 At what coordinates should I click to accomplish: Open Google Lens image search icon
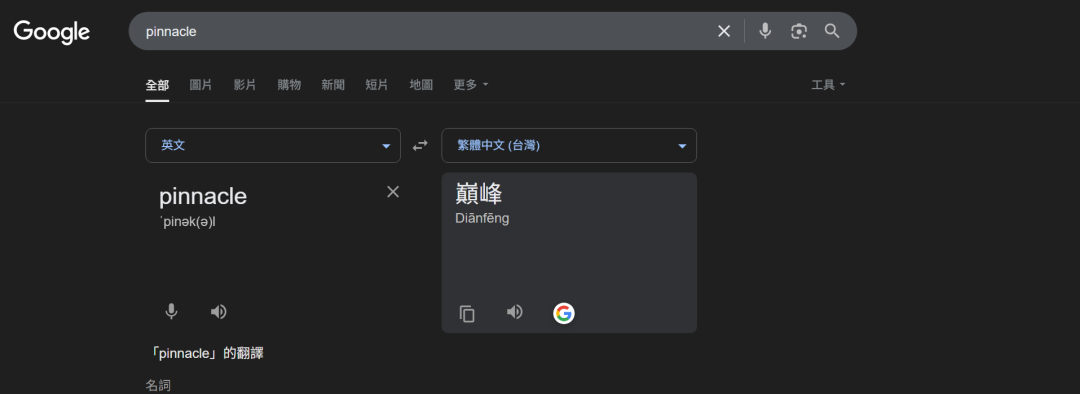798,31
